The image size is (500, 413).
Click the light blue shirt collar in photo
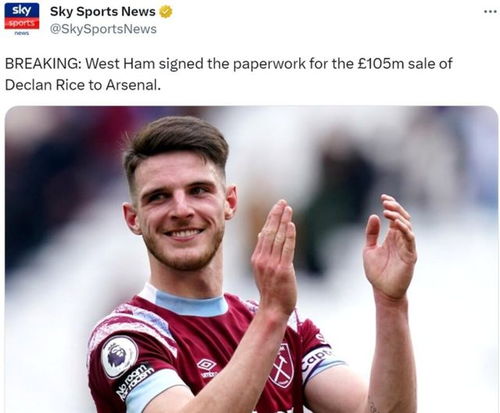[188, 303]
